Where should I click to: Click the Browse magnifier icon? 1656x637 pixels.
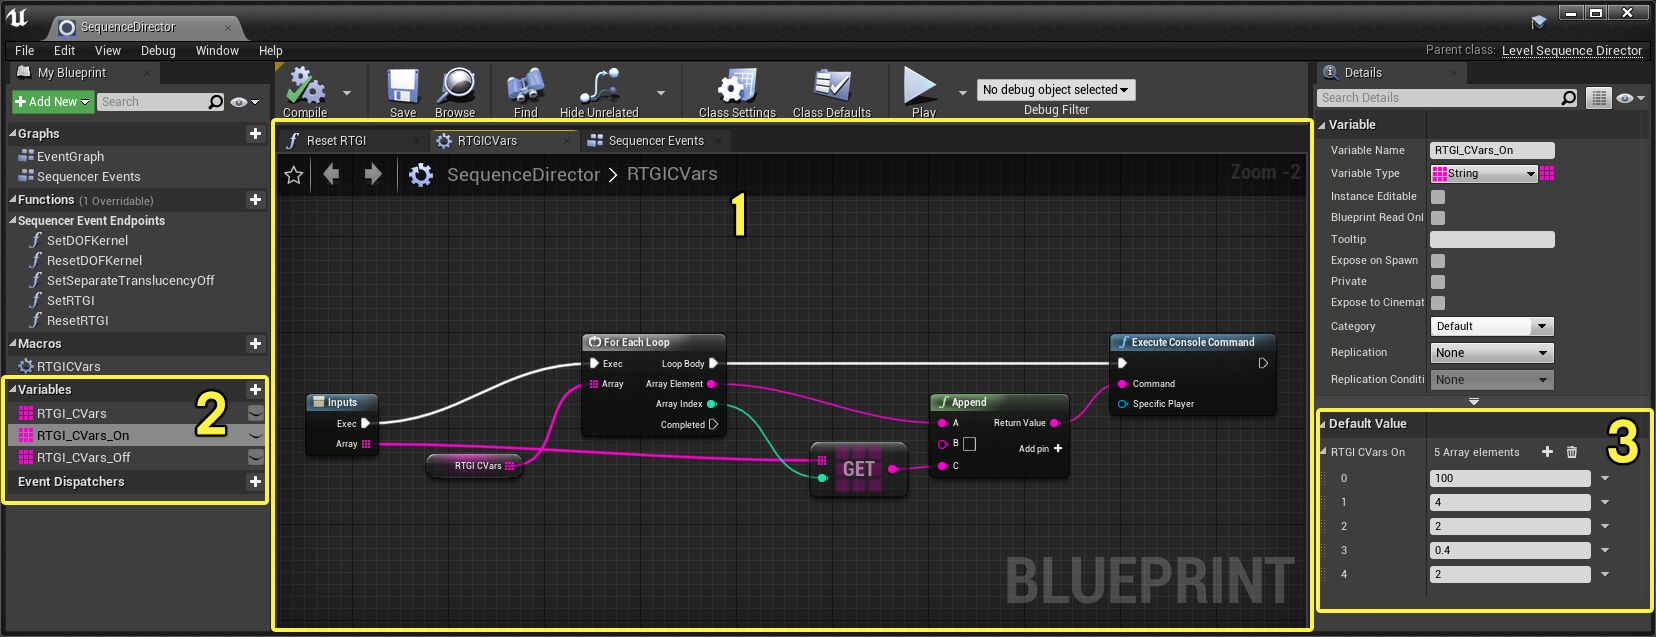(456, 87)
